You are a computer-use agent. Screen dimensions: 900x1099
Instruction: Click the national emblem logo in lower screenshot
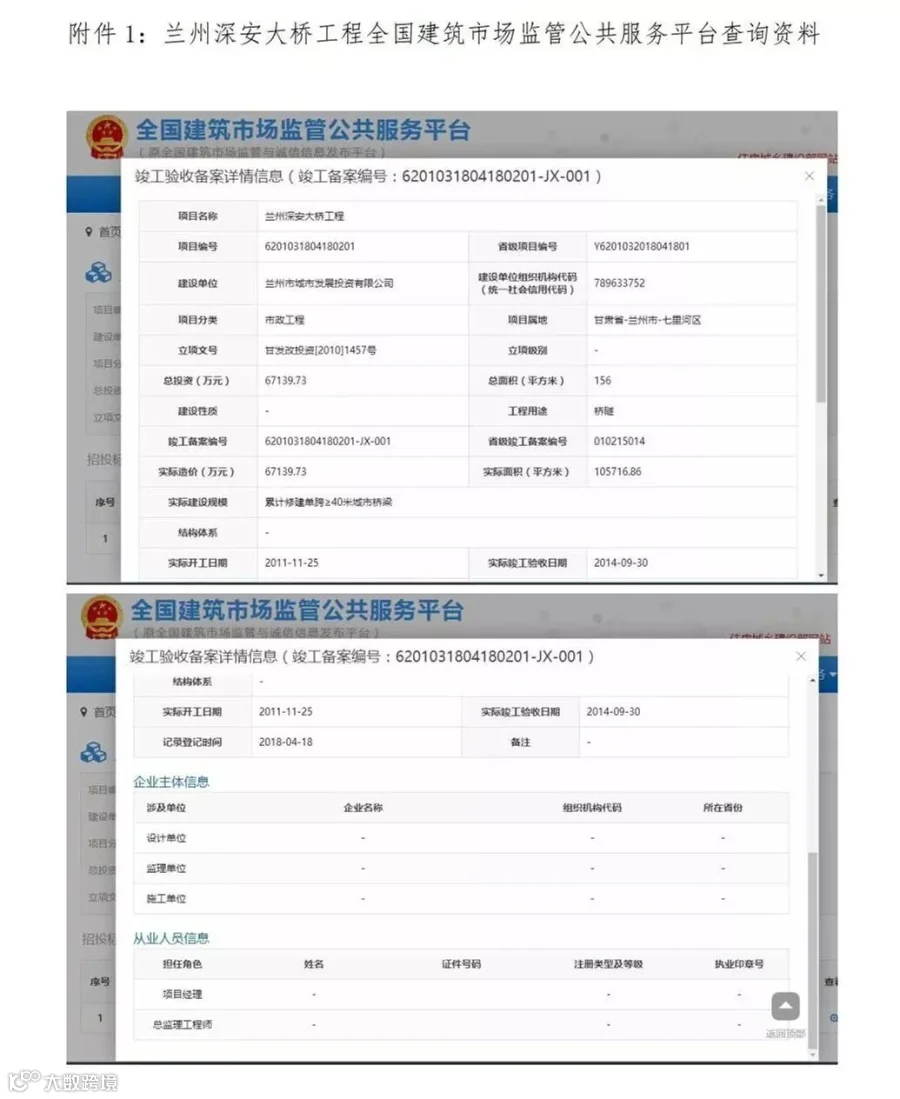[x=102, y=617]
